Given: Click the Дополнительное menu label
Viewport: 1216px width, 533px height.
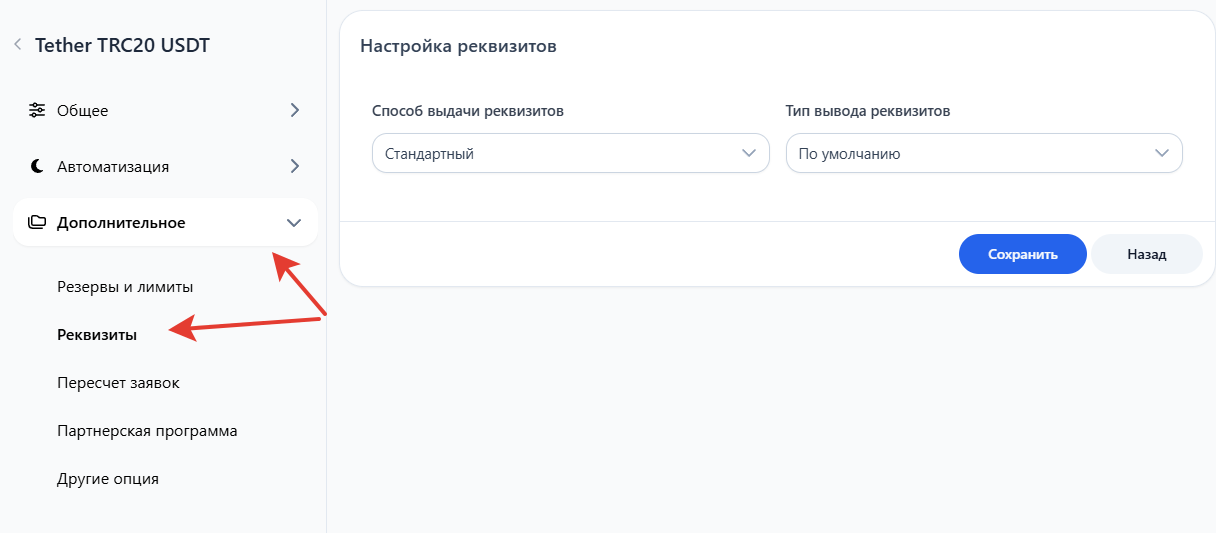Looking at the screenshot, I should pyautogui.click(x=121, y=223).
